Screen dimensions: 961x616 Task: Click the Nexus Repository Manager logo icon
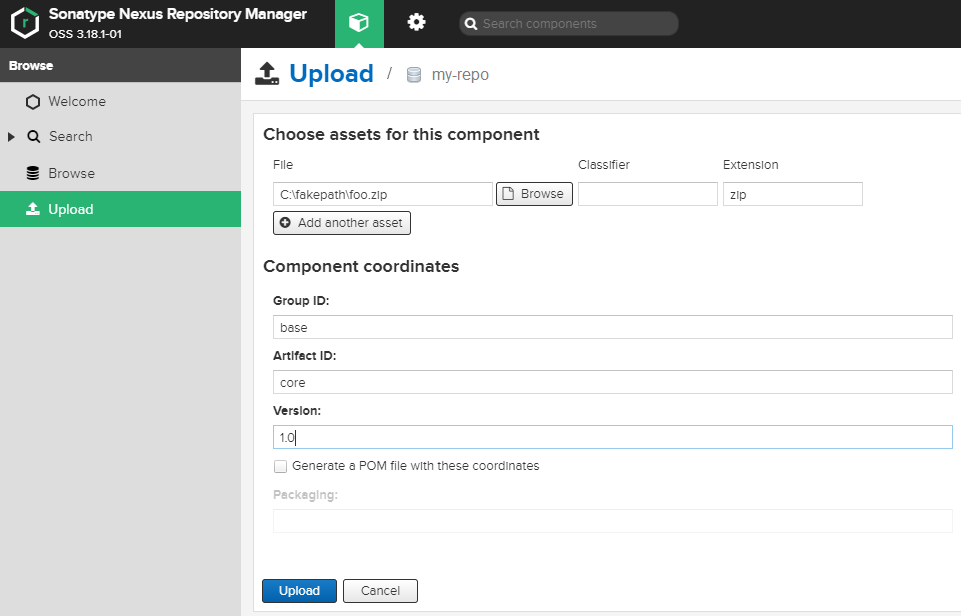click(x=24, y=23)
